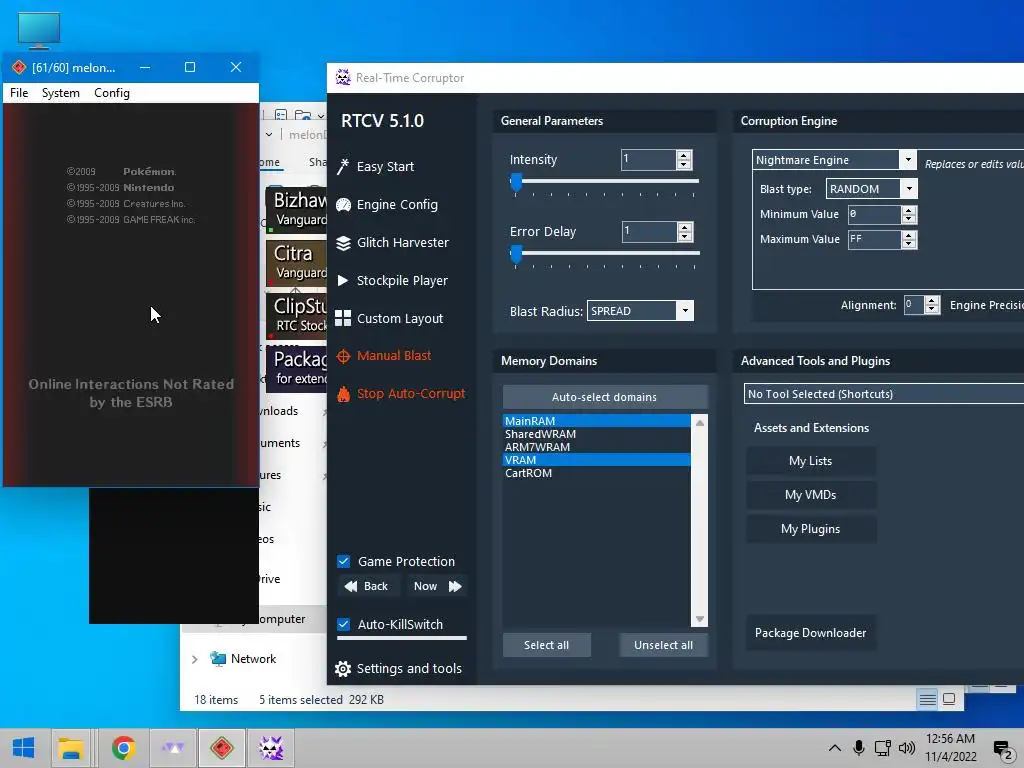Click Stop Auto-Corrupt flame icon
Image resolution: width=1024 pixels, height=768 pixels.
pos(343,394)
